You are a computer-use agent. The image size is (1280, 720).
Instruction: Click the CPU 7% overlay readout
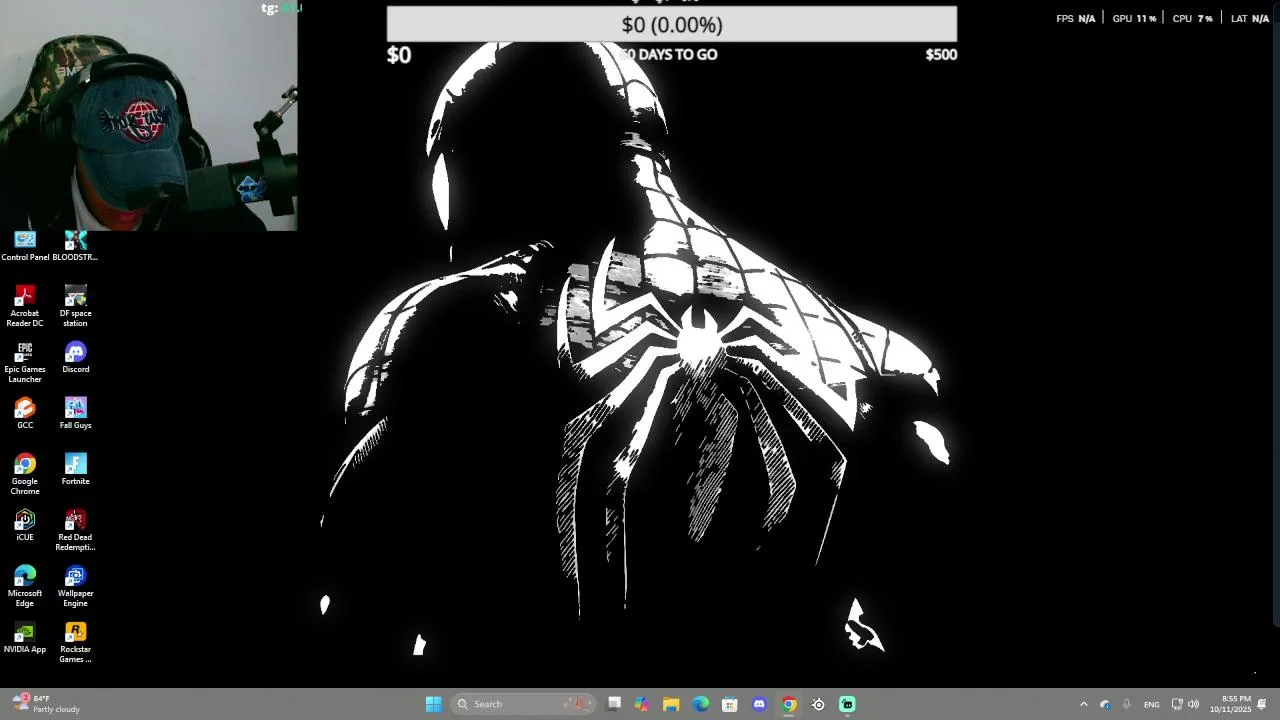click(1192, 18)
